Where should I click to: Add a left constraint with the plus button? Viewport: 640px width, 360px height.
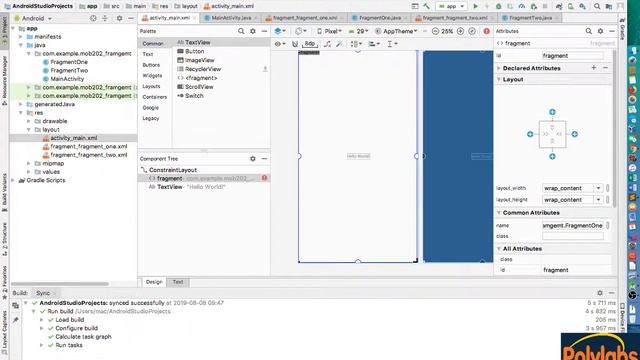[530, 134]
